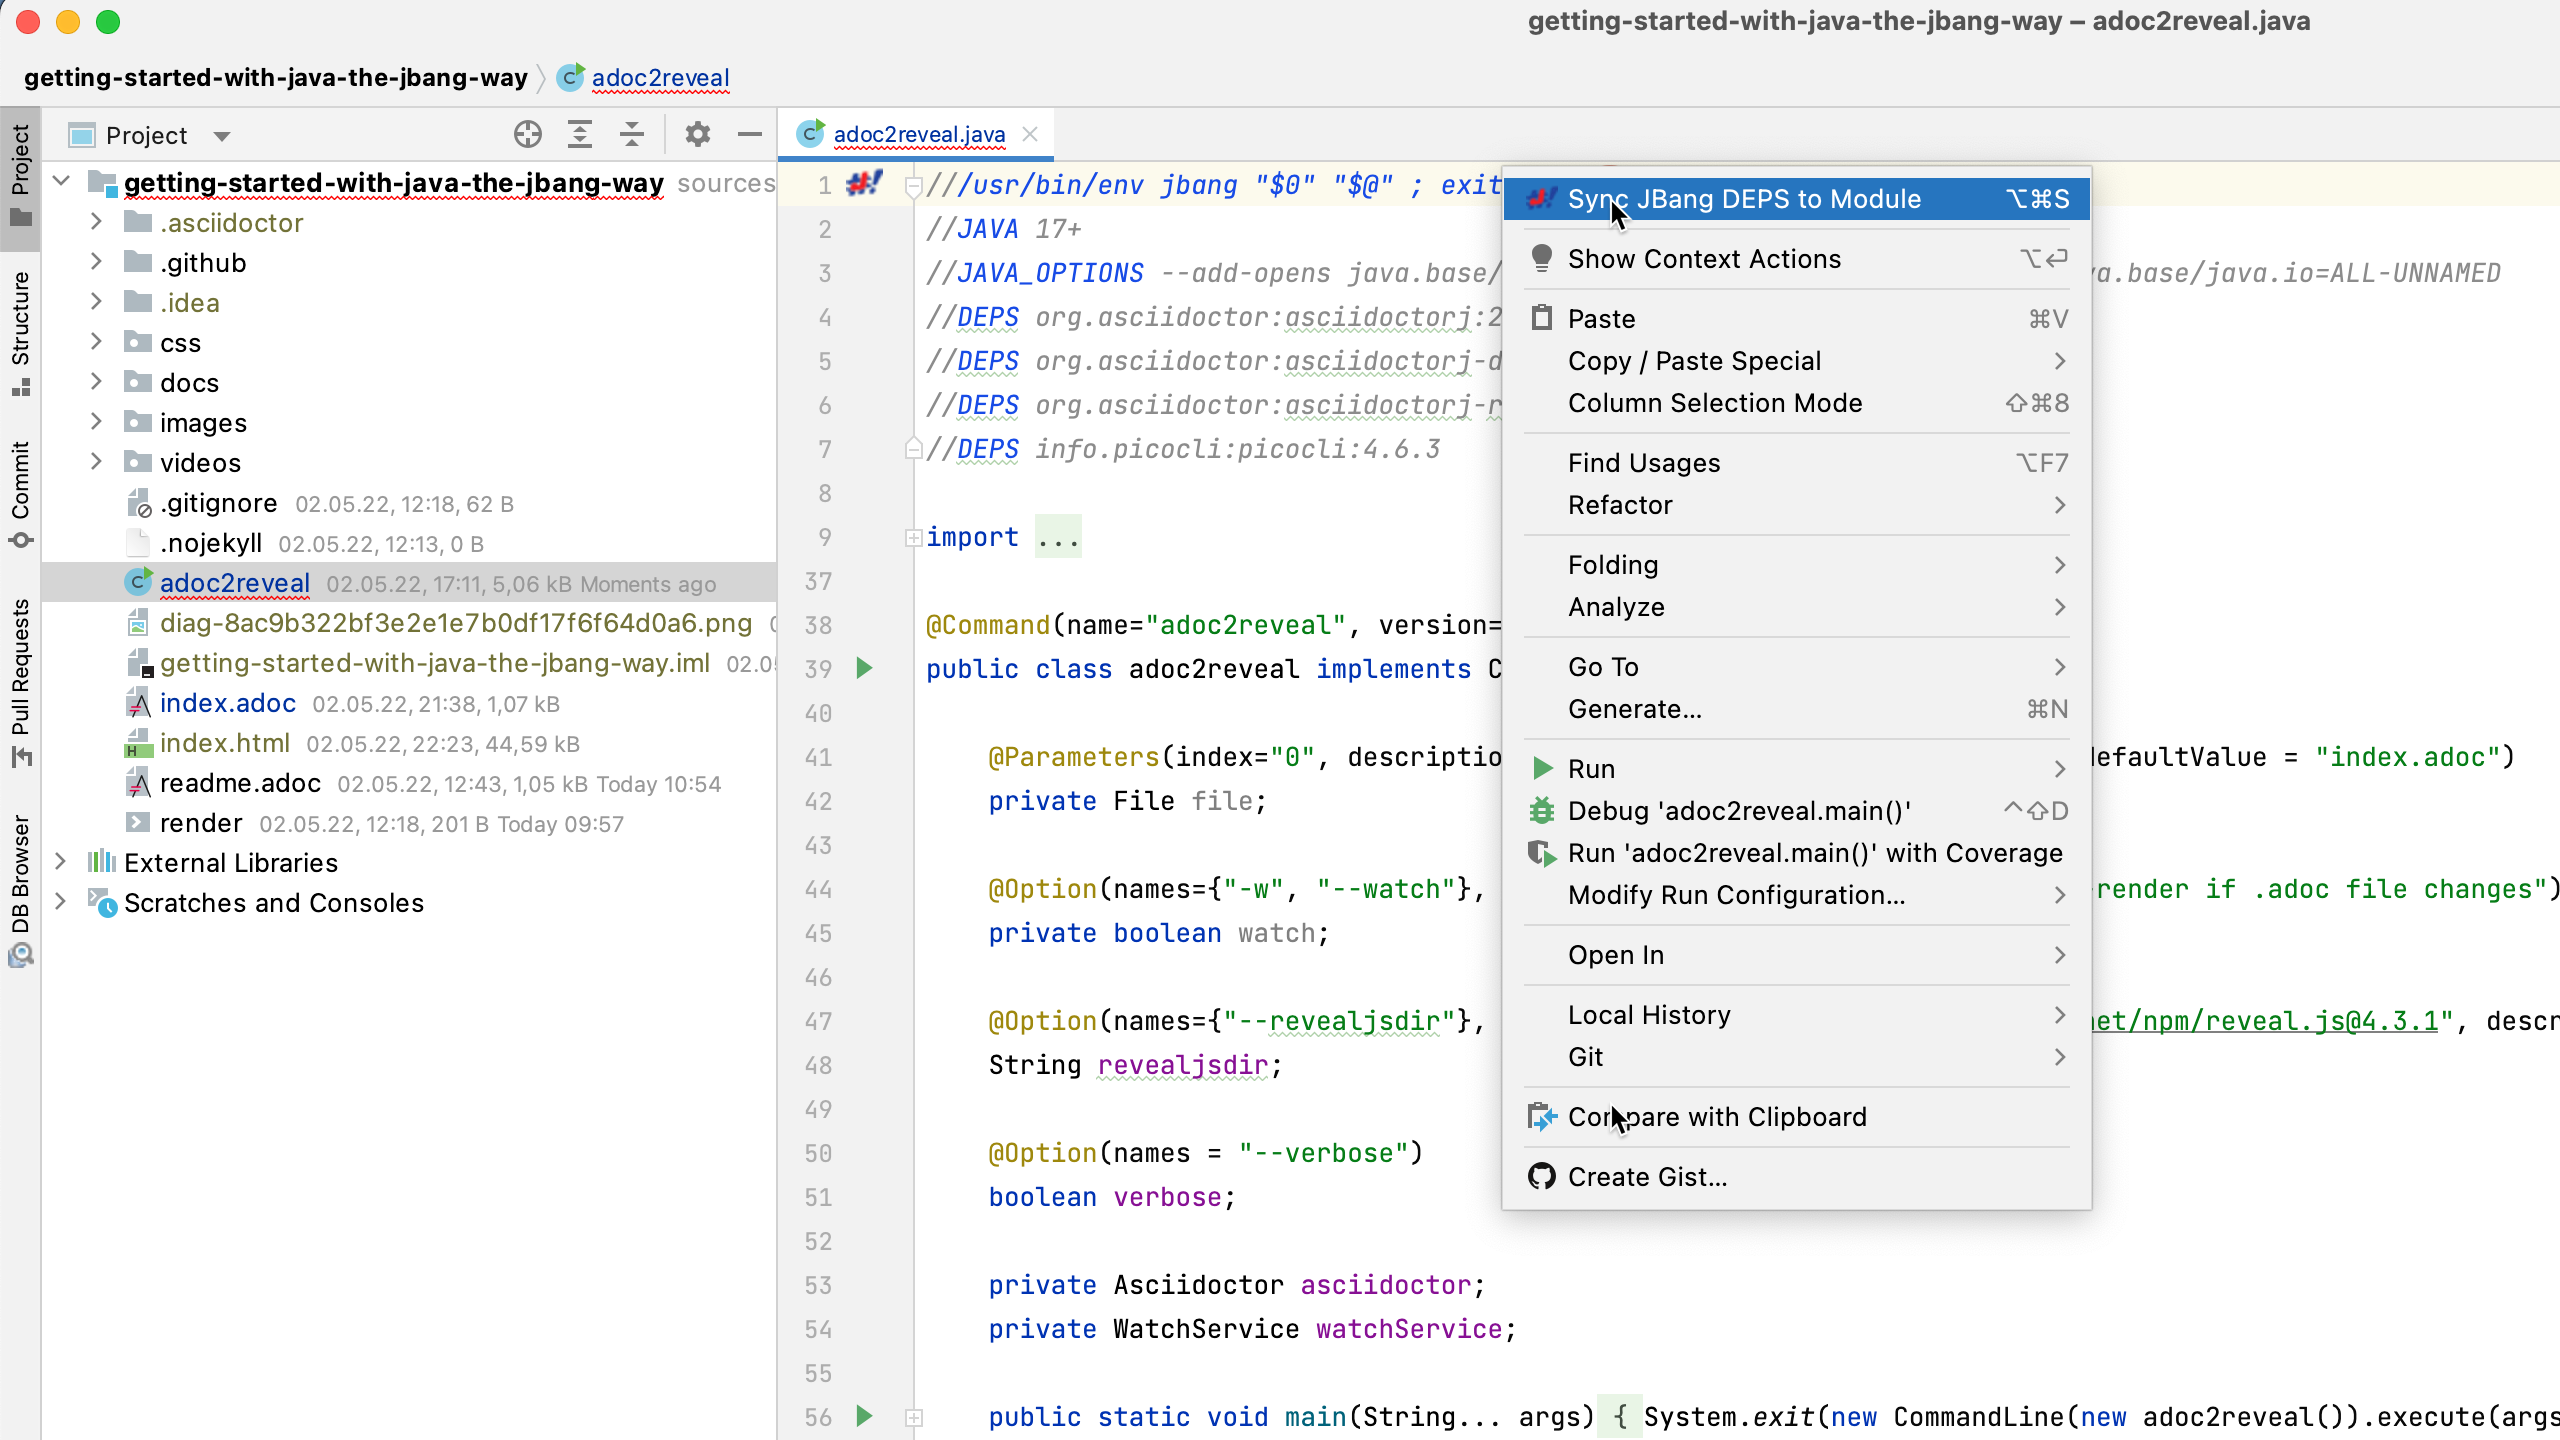Expand the .asciidoctor folder
Screen dimensions: 2560x1440
pos(96,222)
